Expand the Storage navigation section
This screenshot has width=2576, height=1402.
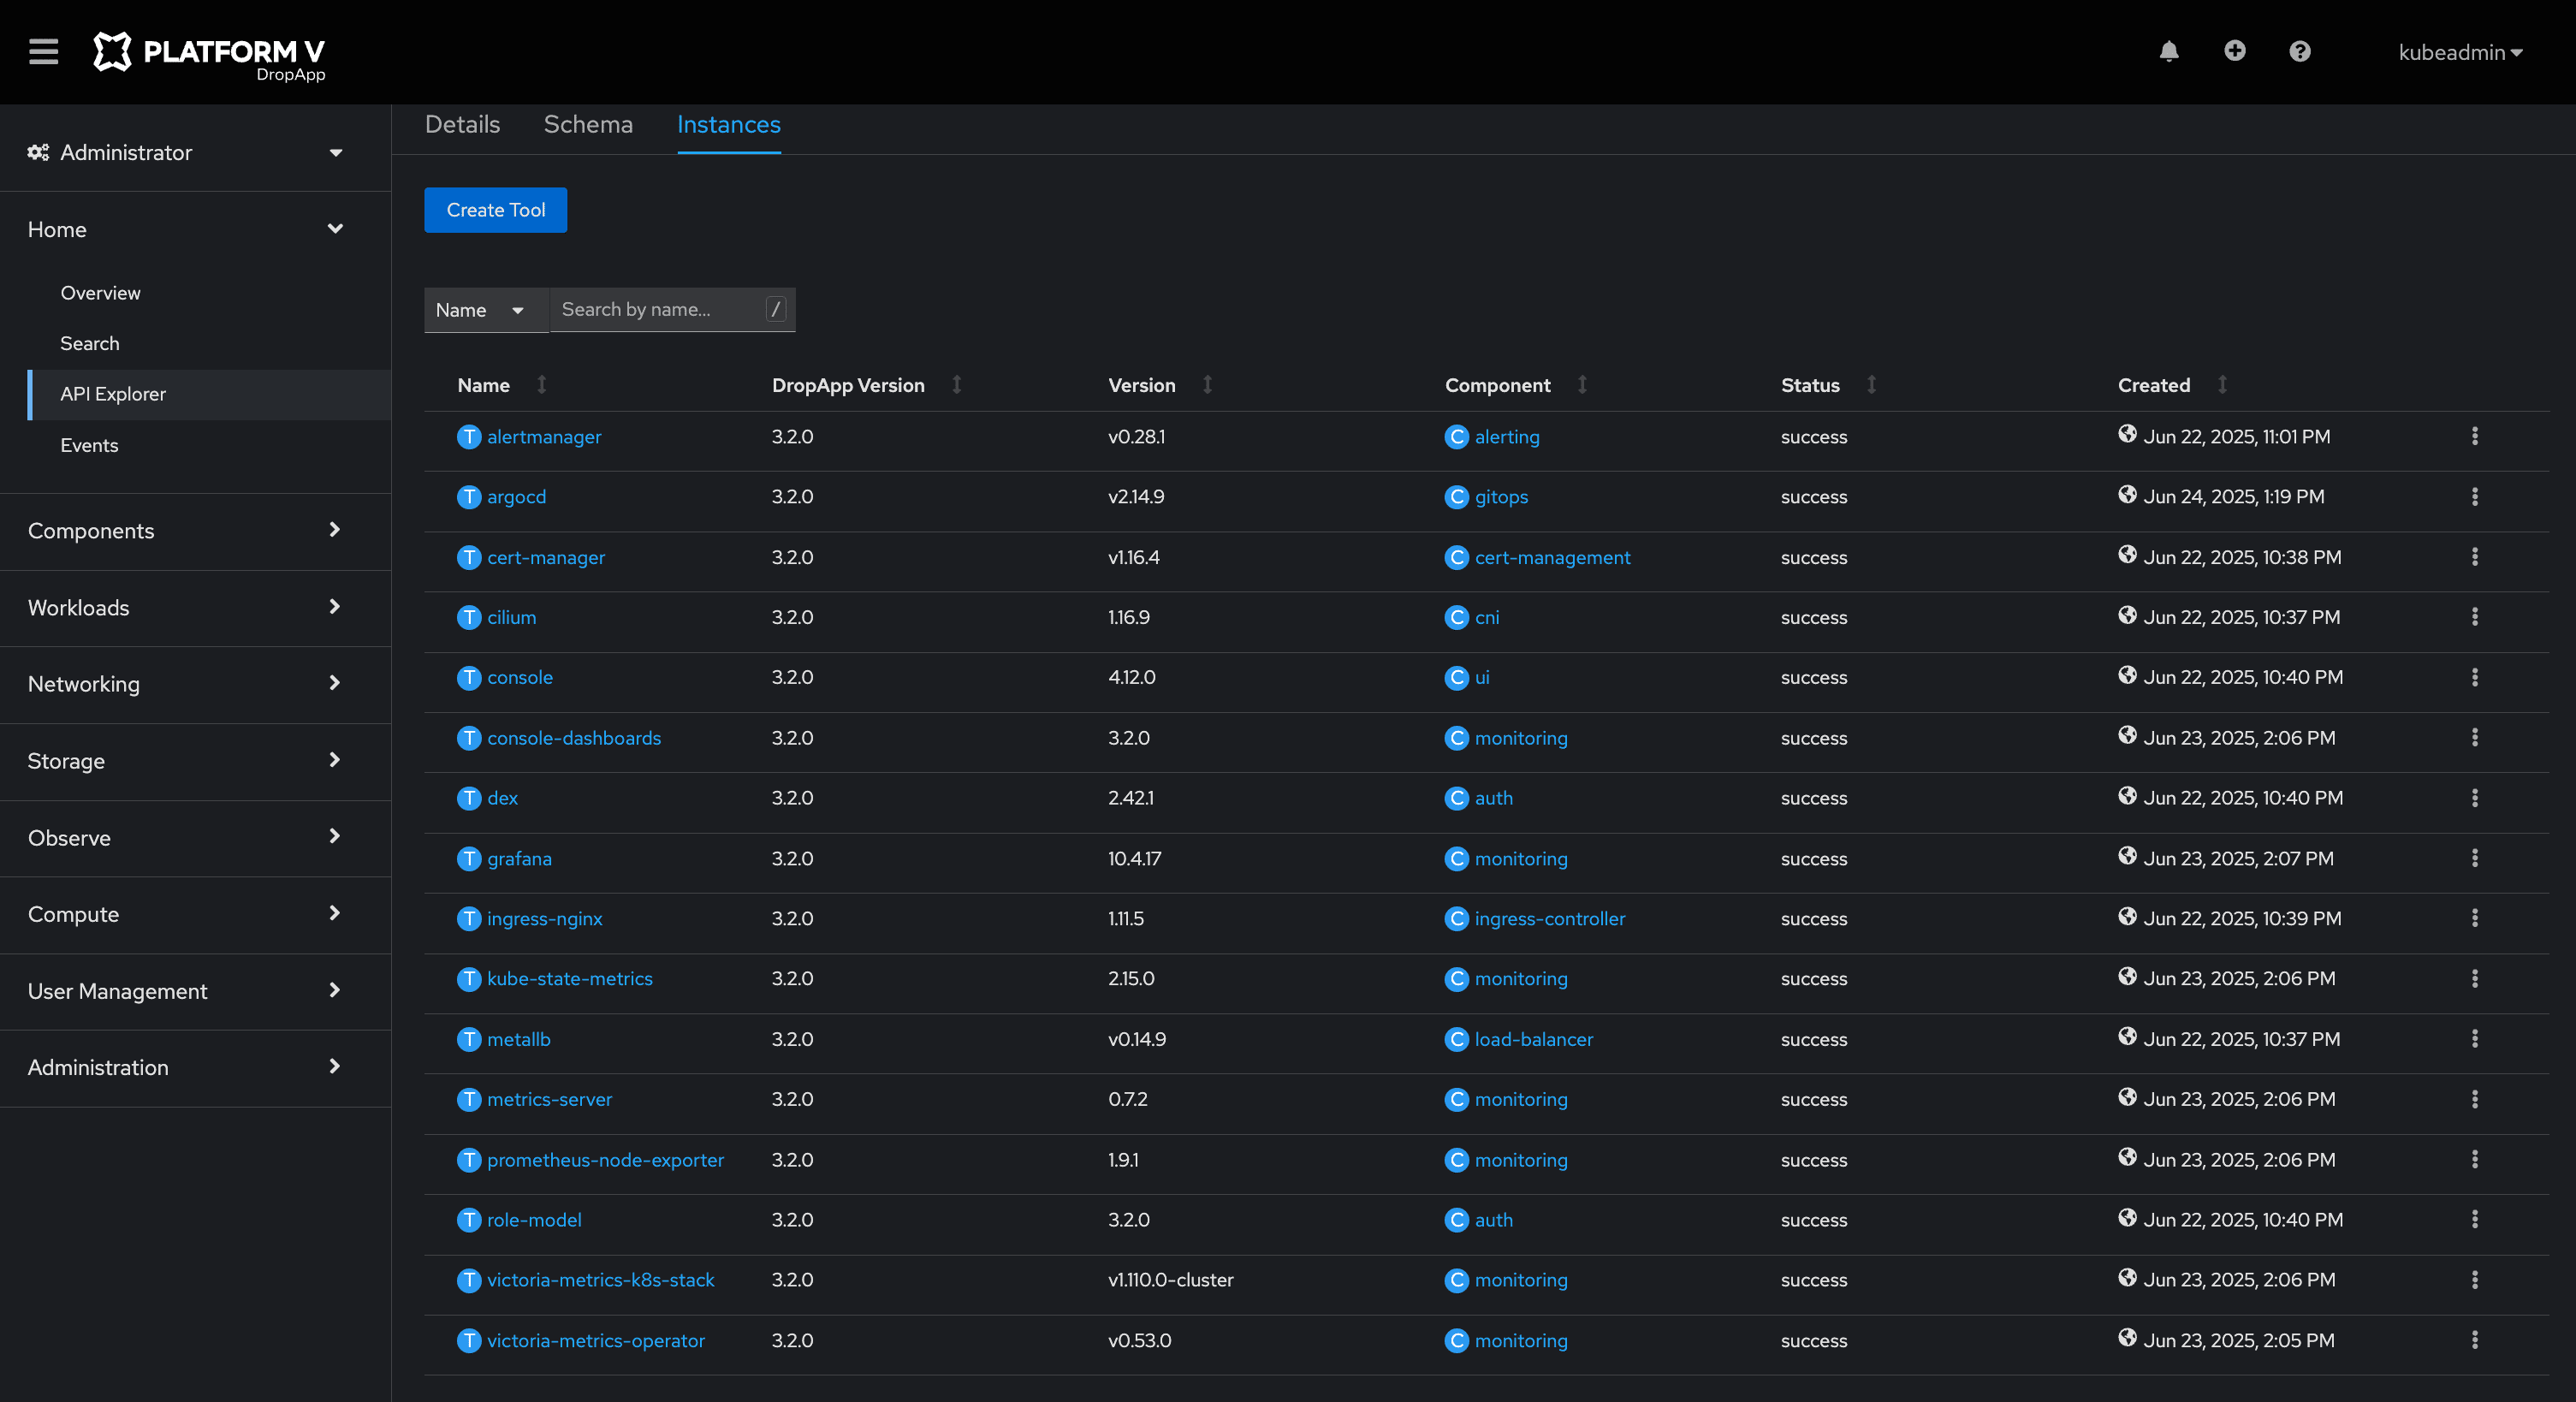tap(186, 761)
